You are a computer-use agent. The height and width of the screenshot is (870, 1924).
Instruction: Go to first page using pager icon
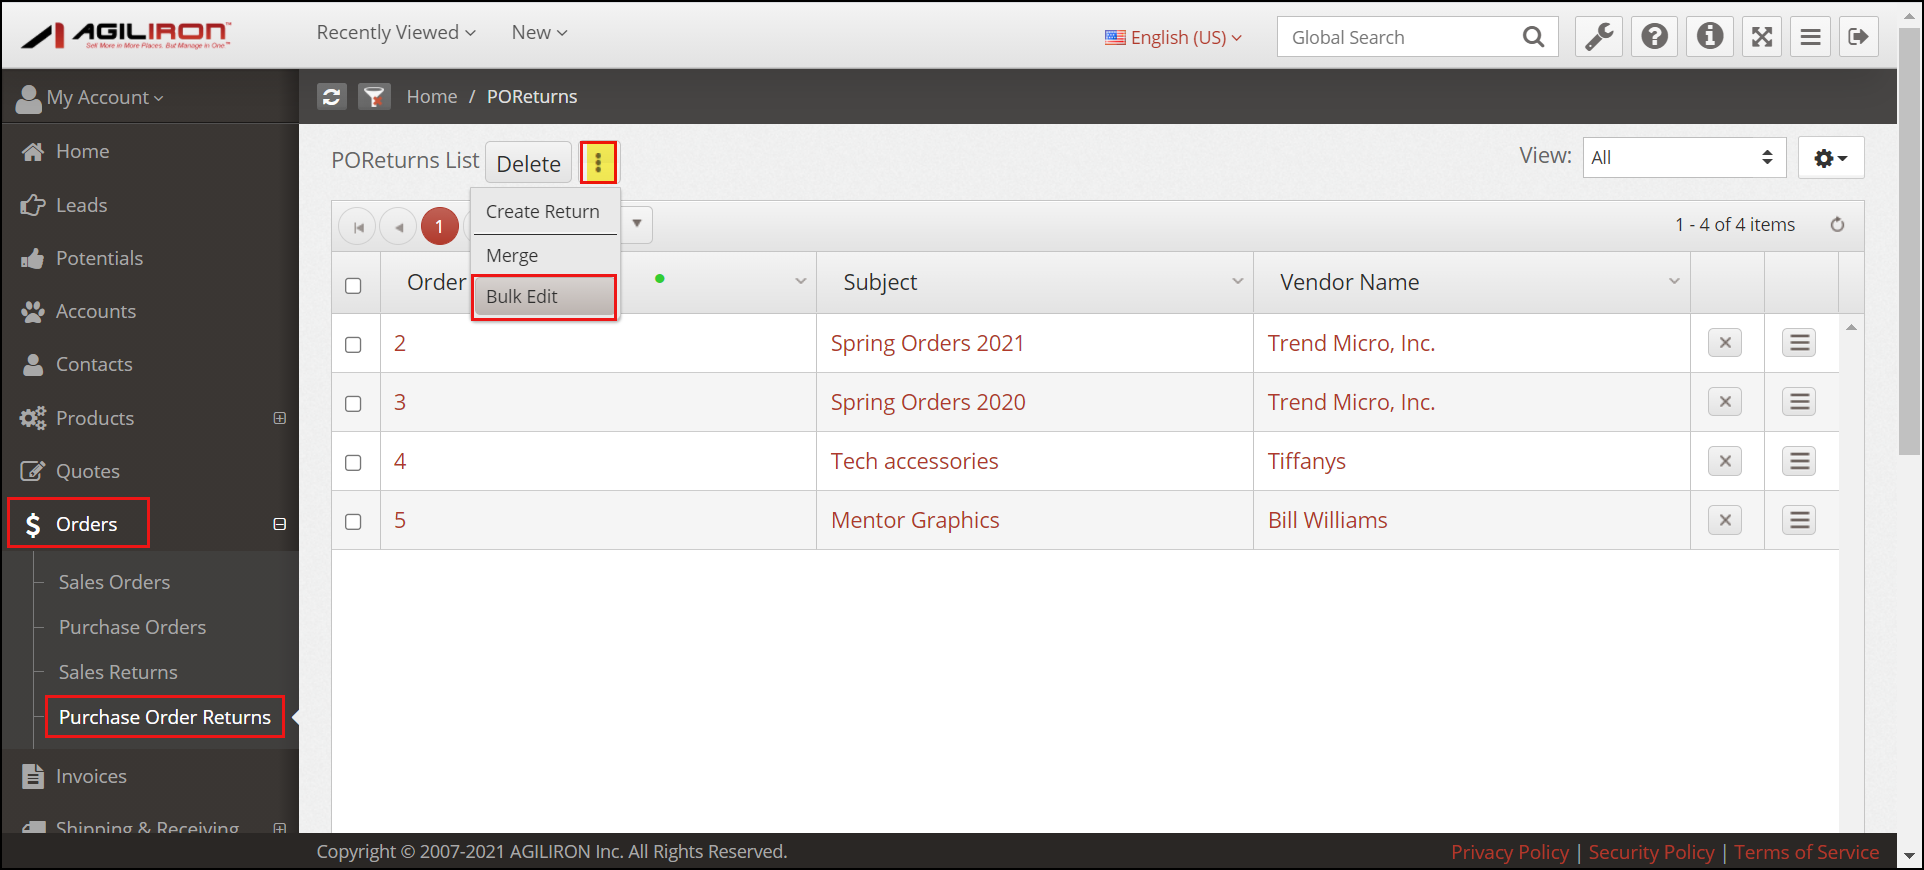[358, 227]
